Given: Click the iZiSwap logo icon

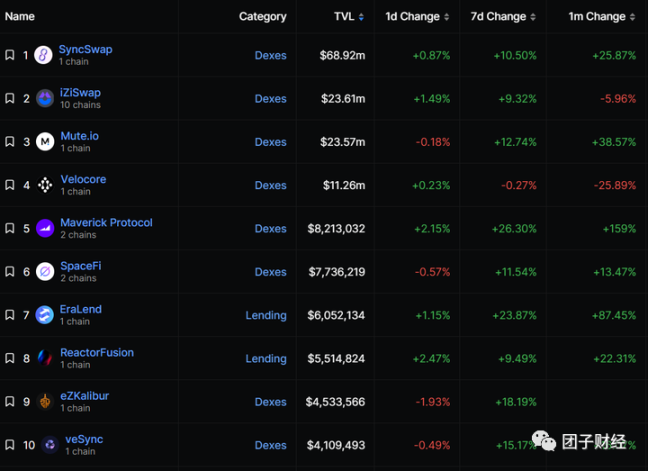Looking at the screenshot, I should pos(45,98).
